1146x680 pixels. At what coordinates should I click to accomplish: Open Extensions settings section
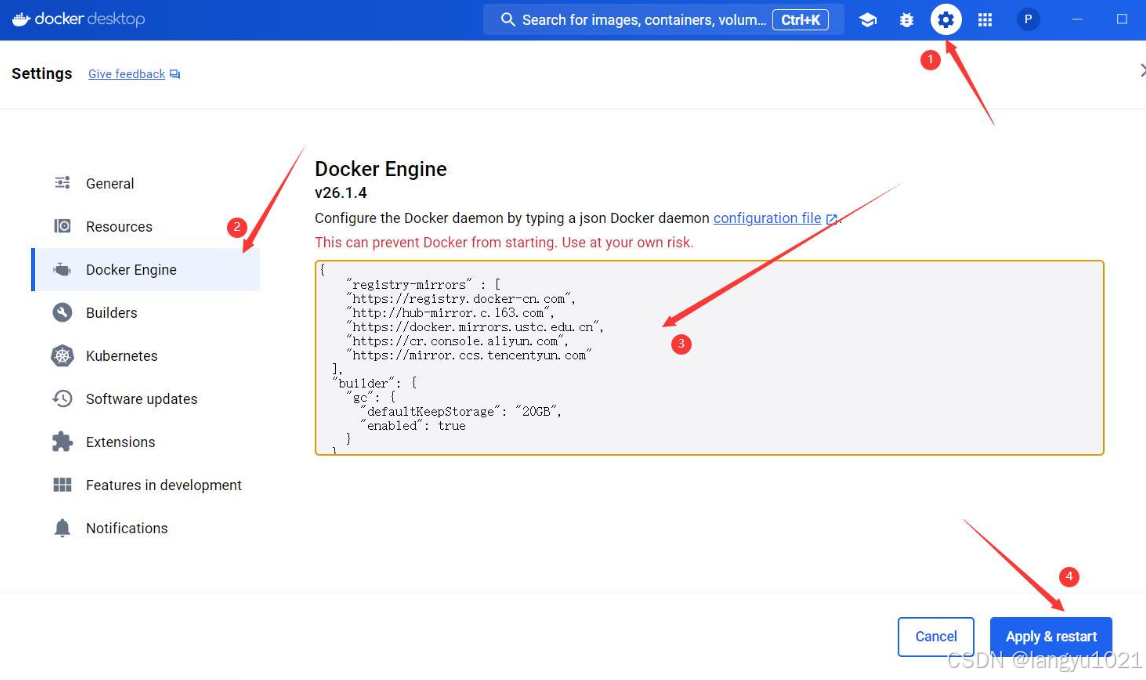145,442
